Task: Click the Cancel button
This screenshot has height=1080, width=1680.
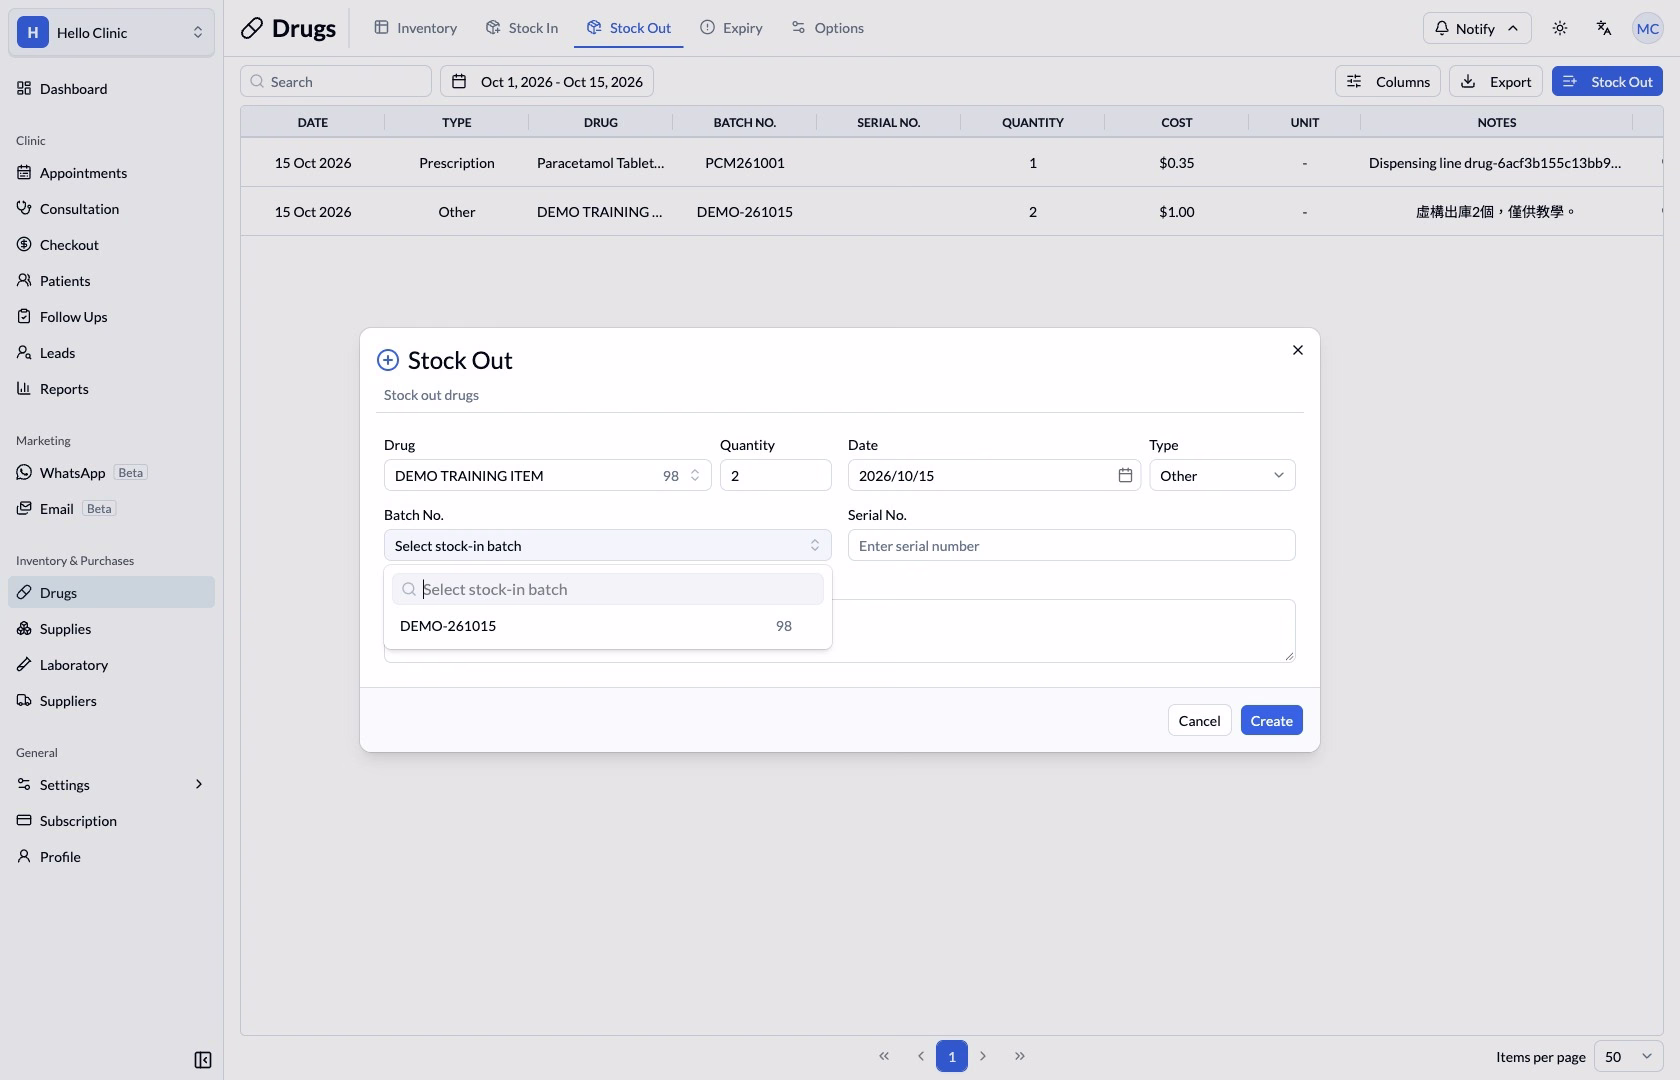Action: (1199, 721)
